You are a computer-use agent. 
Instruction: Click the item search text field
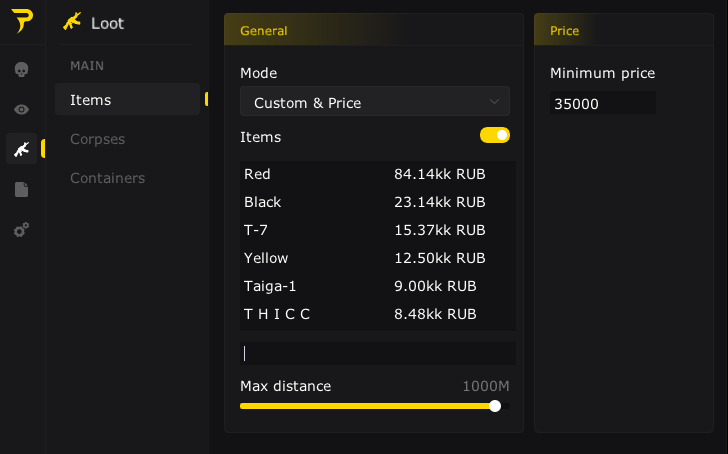click(377, 353)
